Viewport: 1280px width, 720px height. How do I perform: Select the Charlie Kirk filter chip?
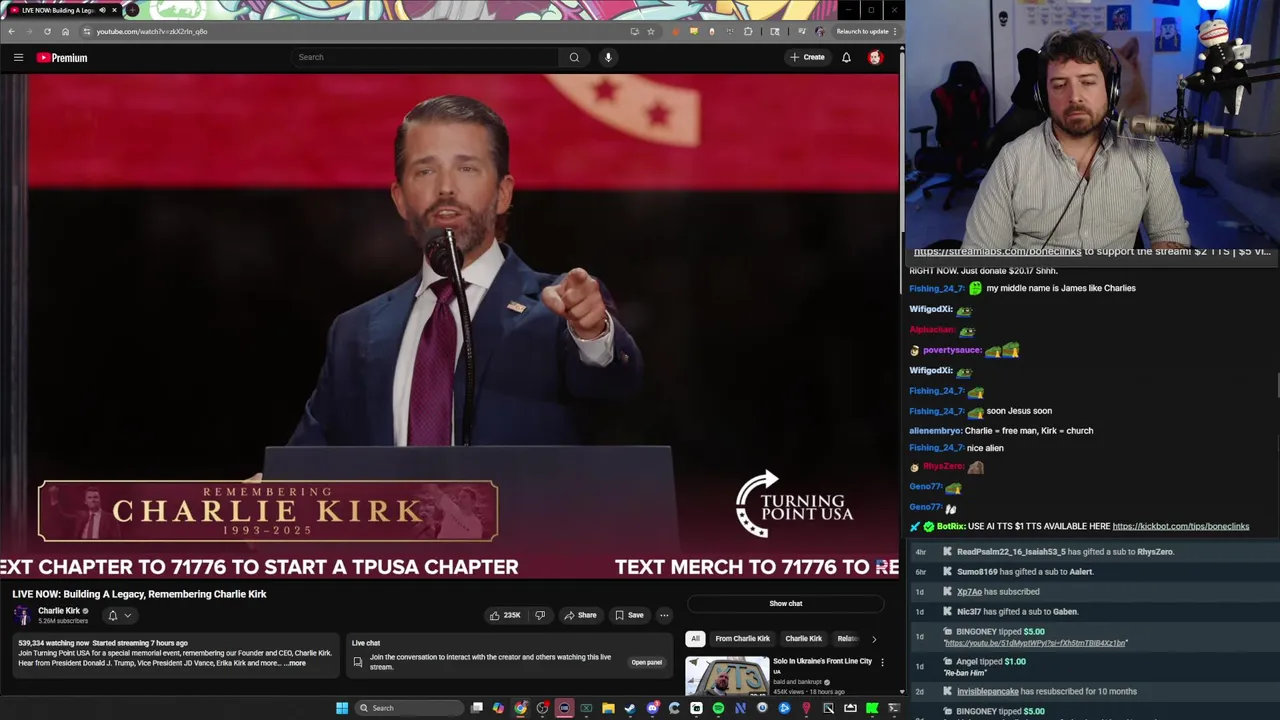tap(803, 638)
